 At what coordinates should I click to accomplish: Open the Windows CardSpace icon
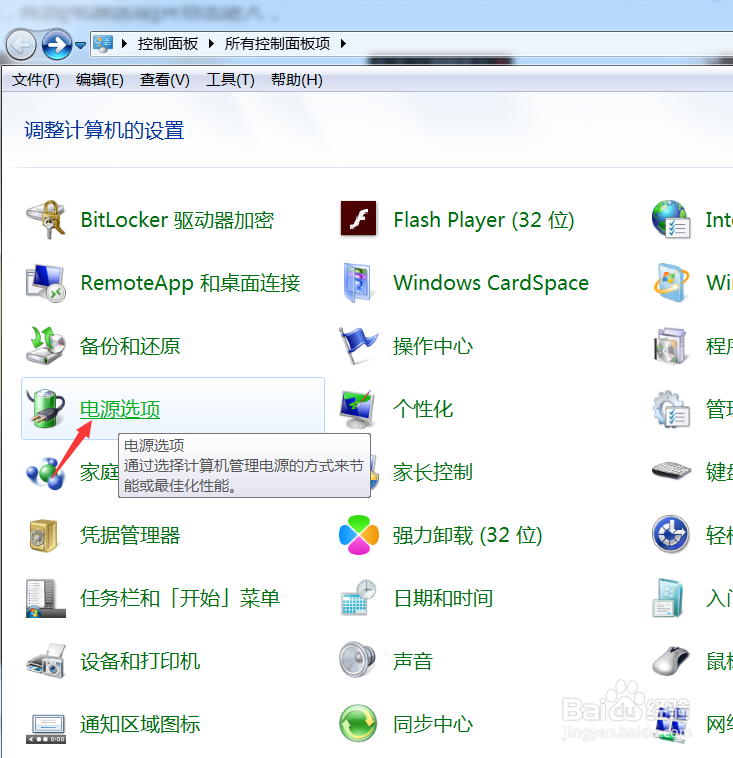click(x=358, y=283)
